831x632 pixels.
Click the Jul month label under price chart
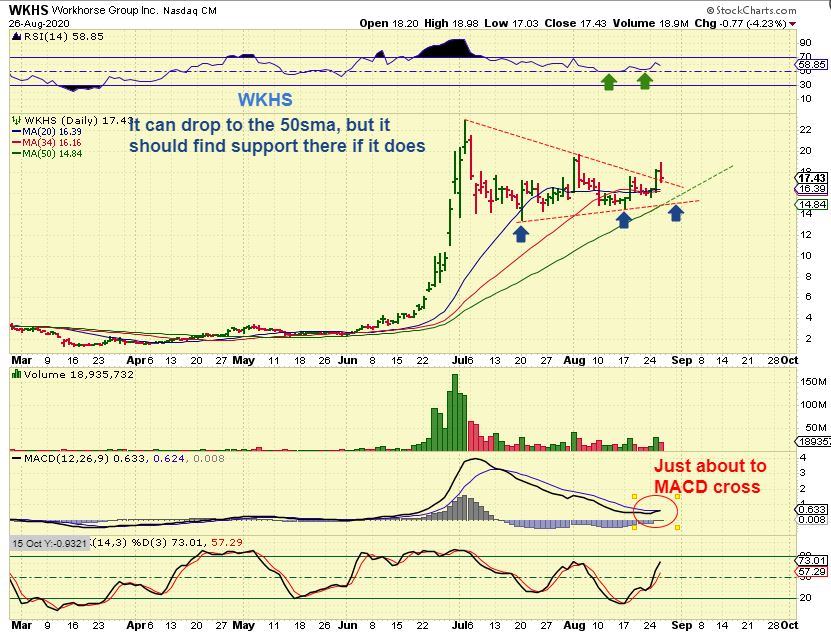[459, 360]
